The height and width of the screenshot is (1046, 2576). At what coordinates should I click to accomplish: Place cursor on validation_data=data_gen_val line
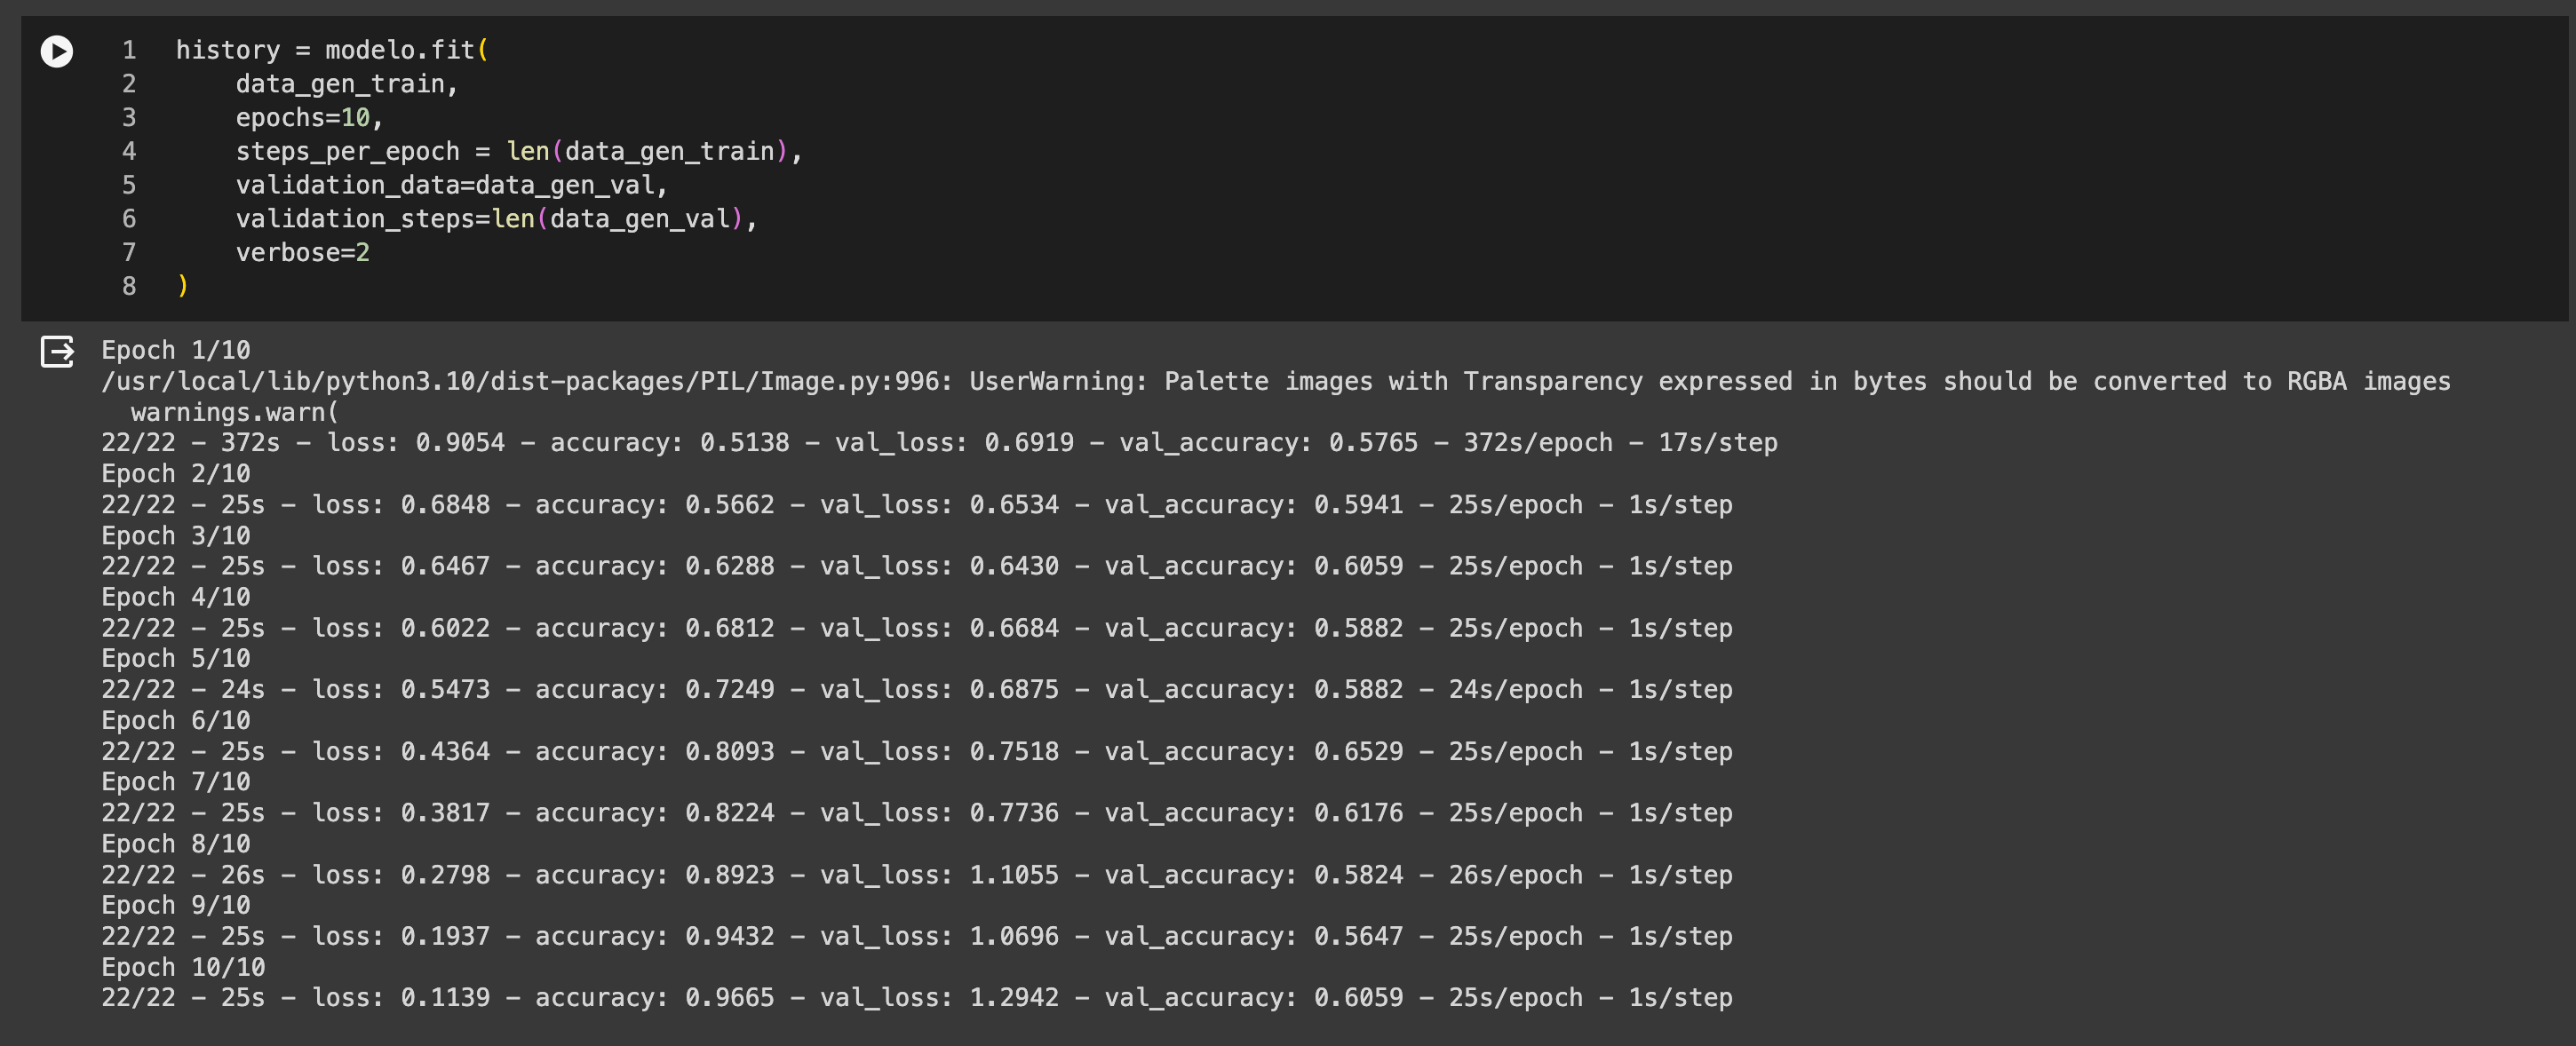pos(451,185)
